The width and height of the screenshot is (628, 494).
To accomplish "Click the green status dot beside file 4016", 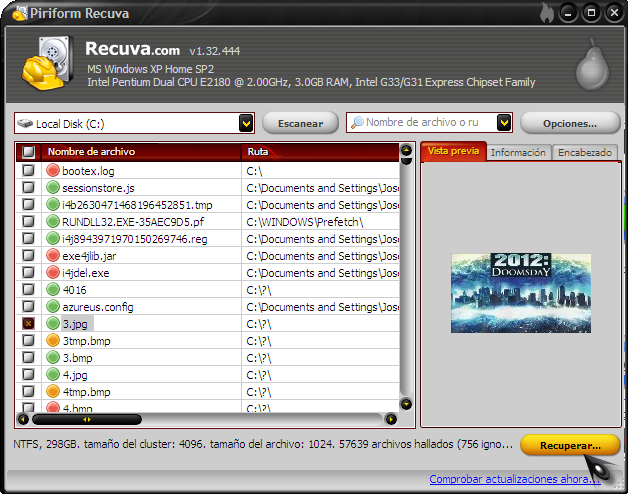I will (53, 289).
